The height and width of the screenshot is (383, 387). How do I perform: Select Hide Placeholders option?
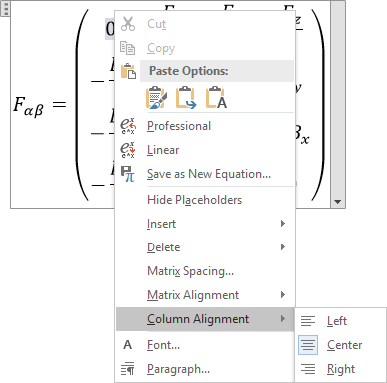tap(205, 200)
